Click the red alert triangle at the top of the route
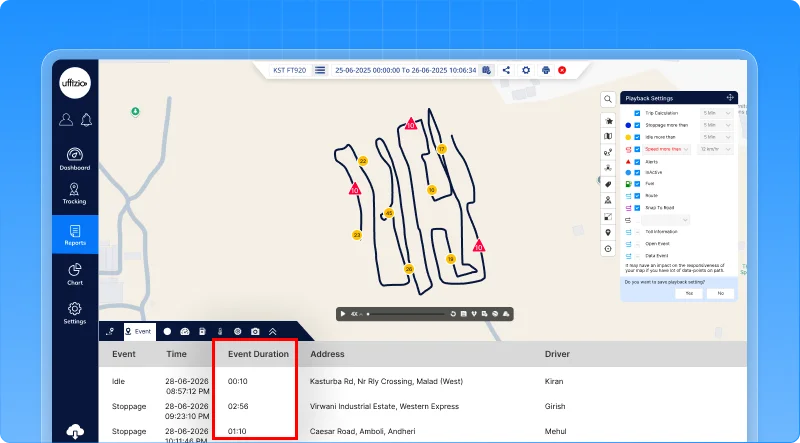The height and width of the screenshot is (443, 800). click(x=411, y=124)
